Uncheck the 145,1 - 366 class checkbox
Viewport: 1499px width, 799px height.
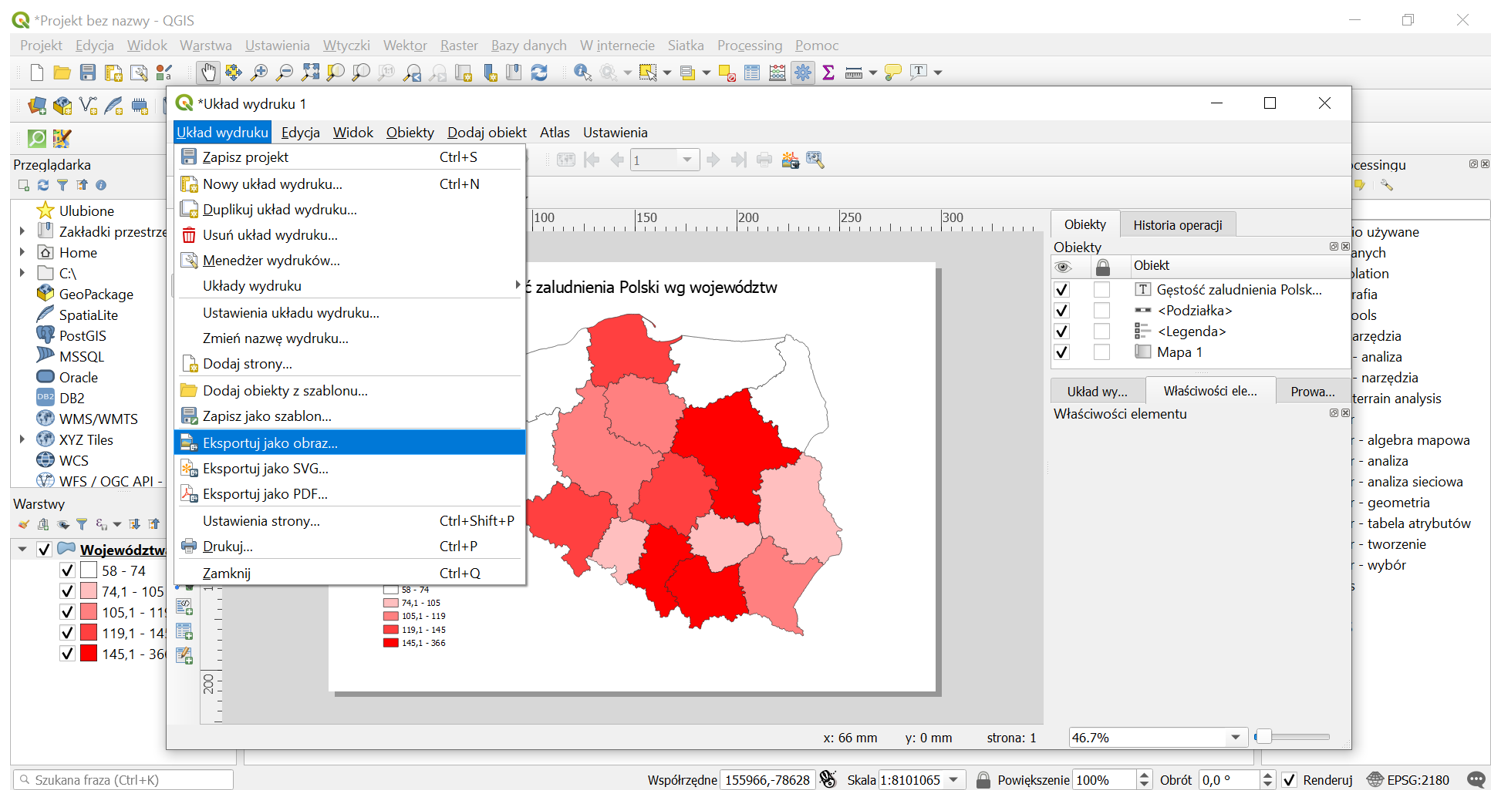[x=67, y=653]
